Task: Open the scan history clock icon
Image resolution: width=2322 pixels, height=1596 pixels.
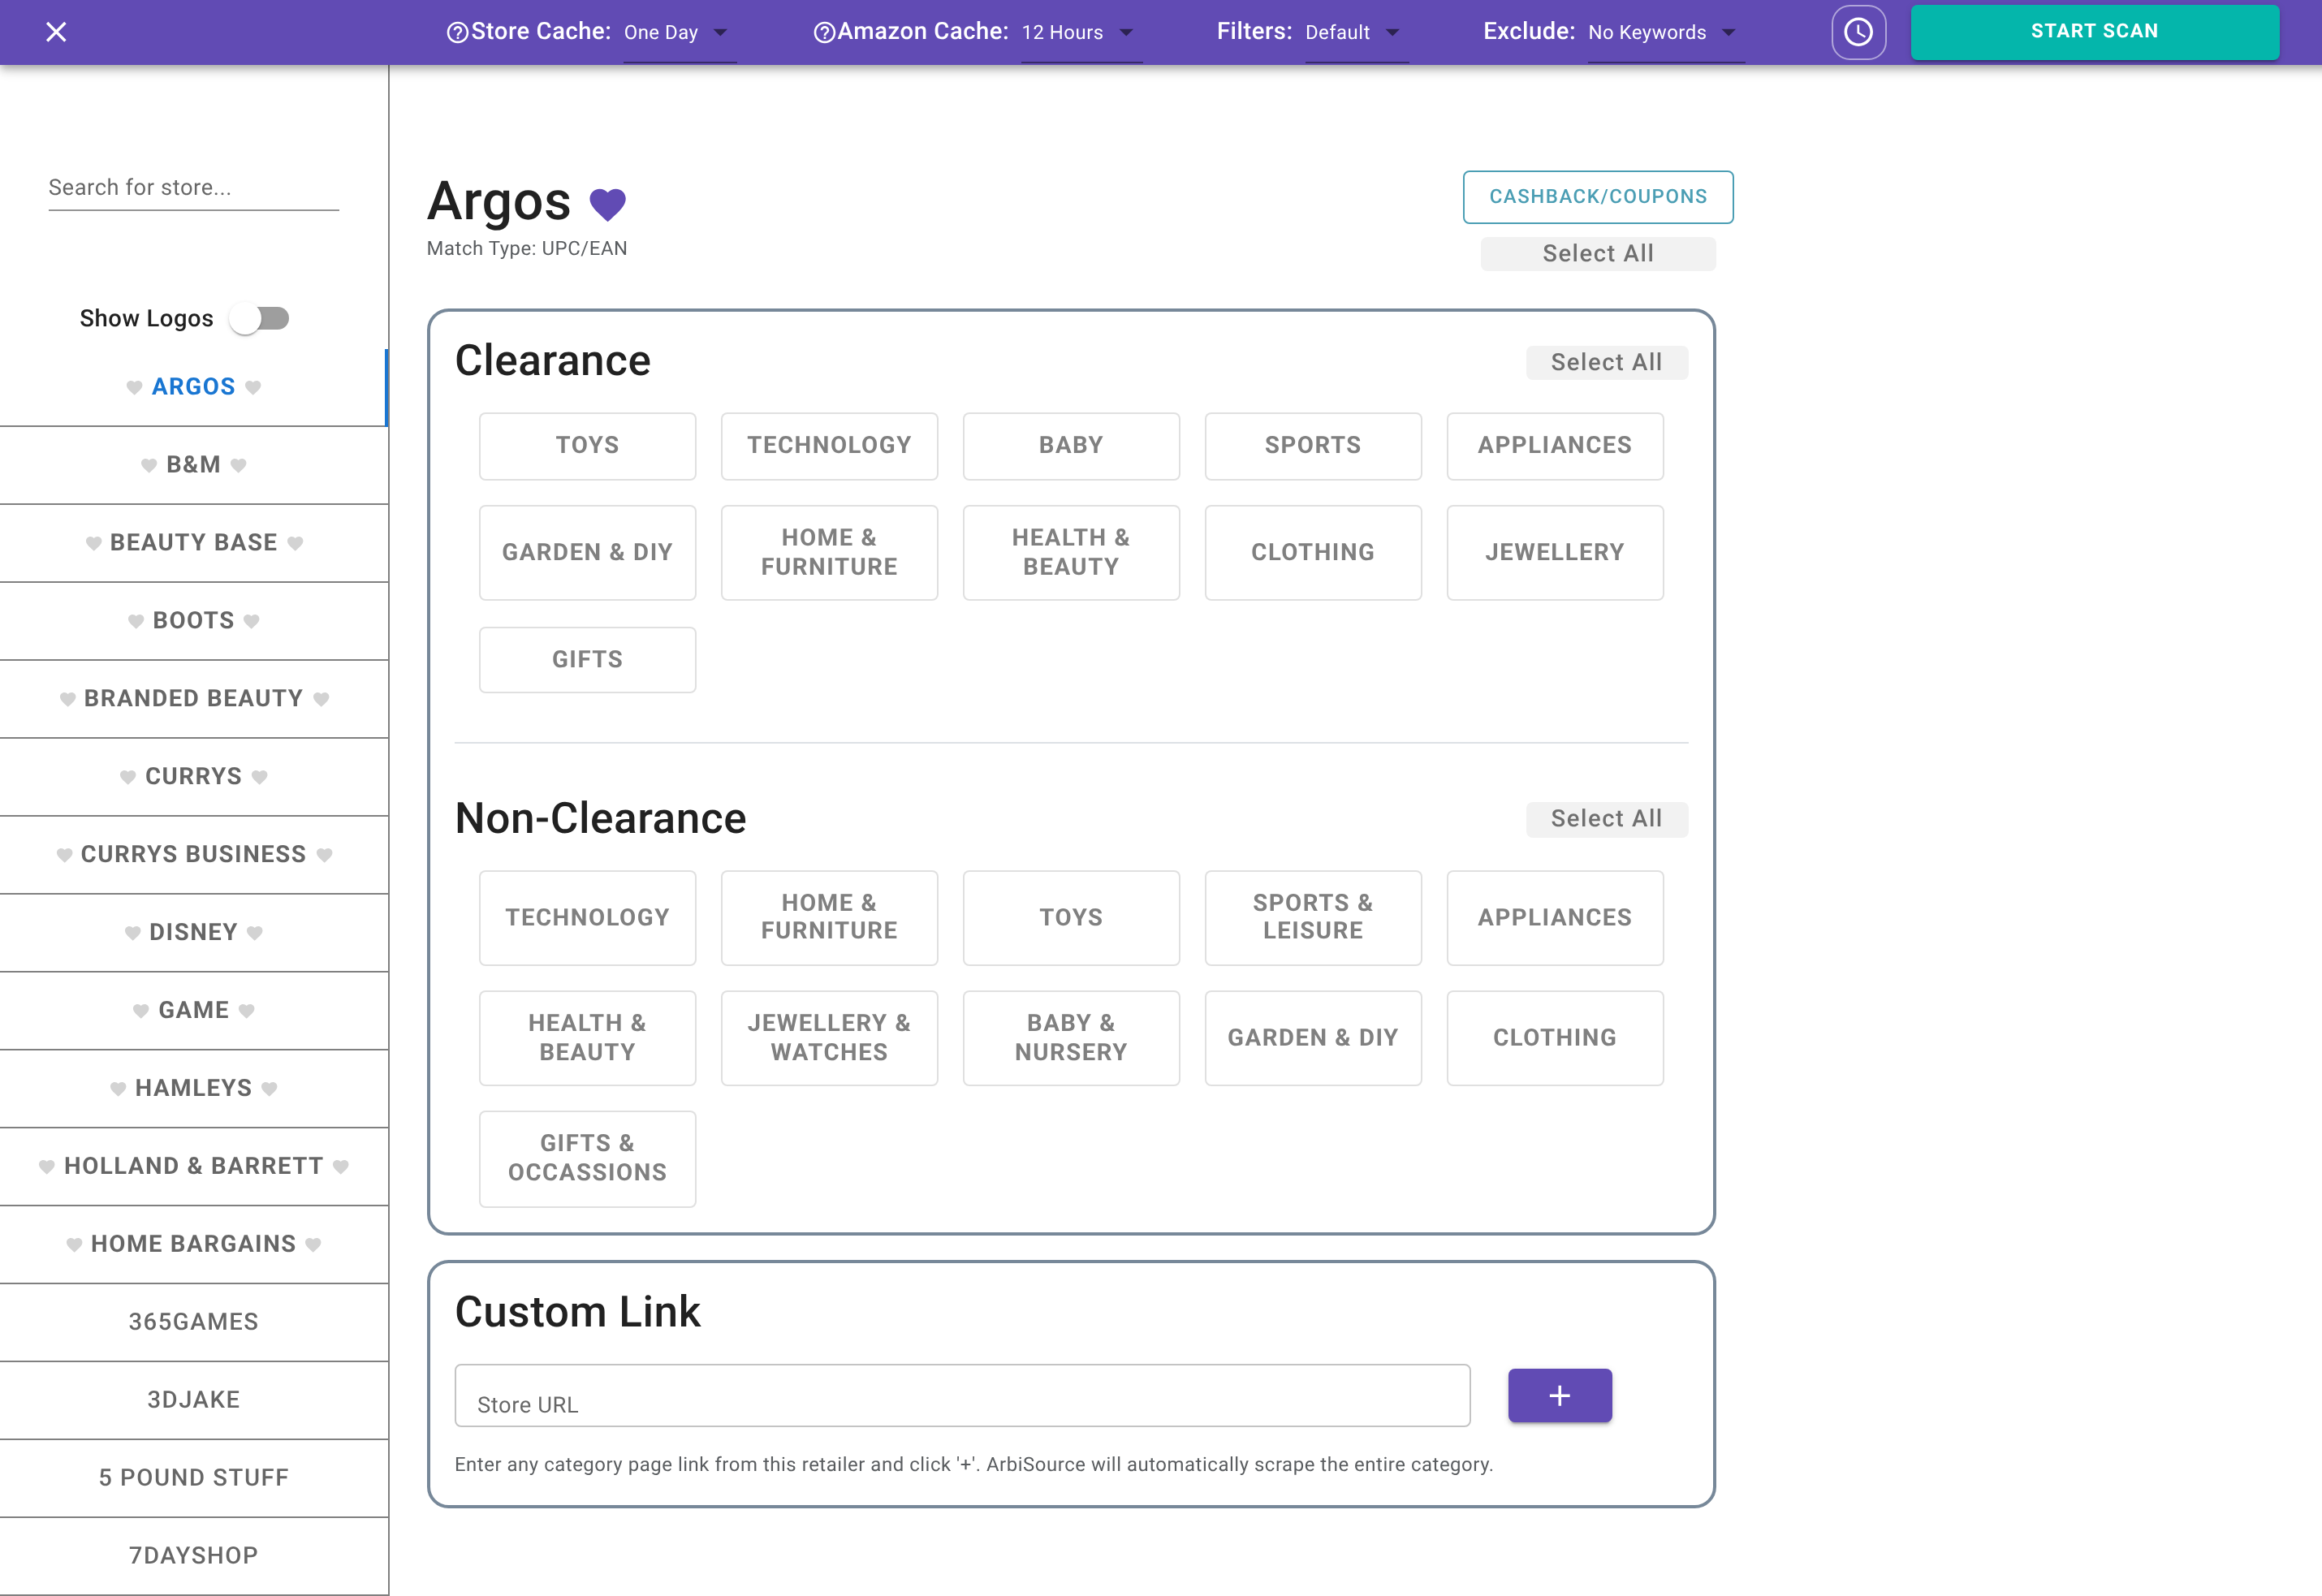Action: [1858, 32]
